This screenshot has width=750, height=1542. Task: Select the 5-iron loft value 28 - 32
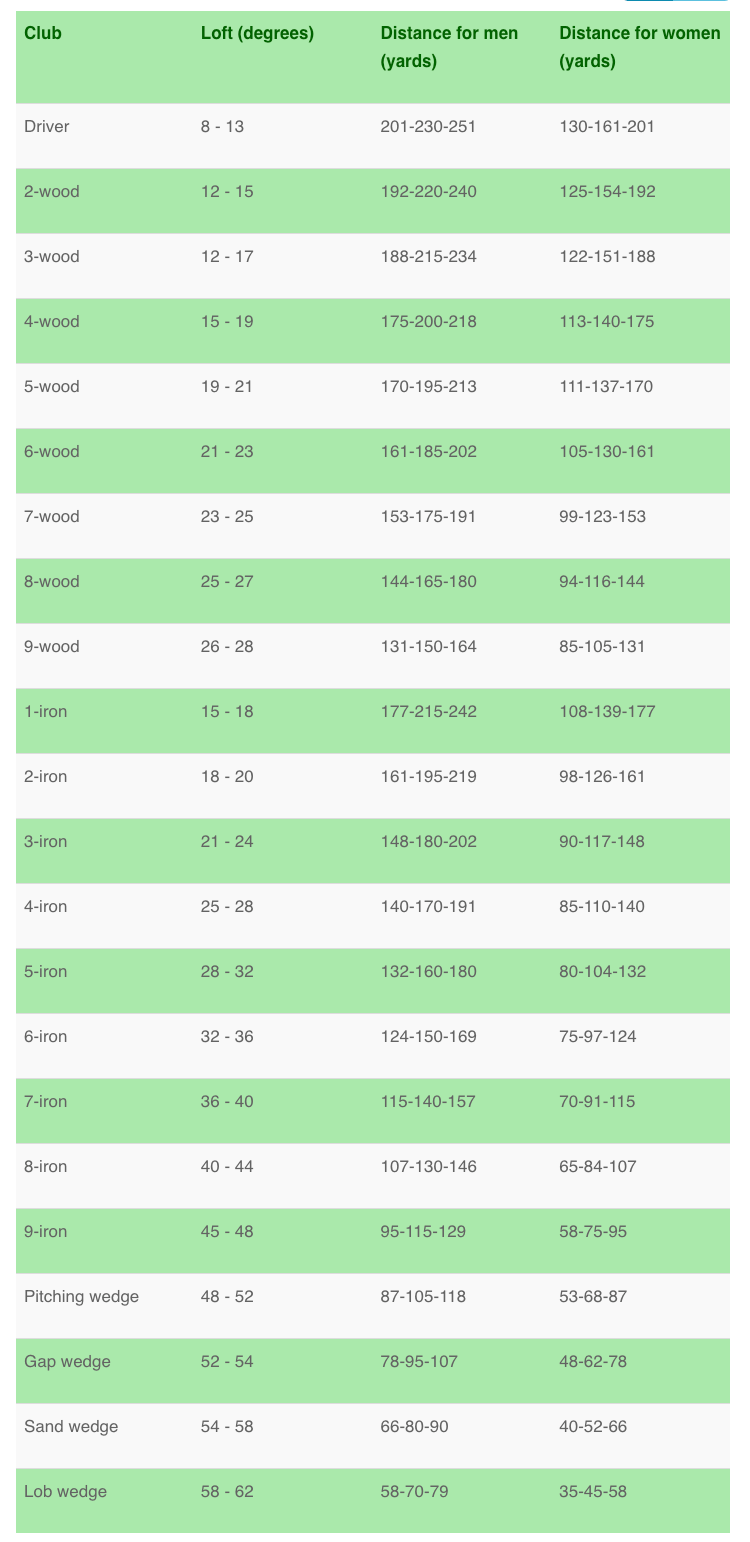[227, 972]
